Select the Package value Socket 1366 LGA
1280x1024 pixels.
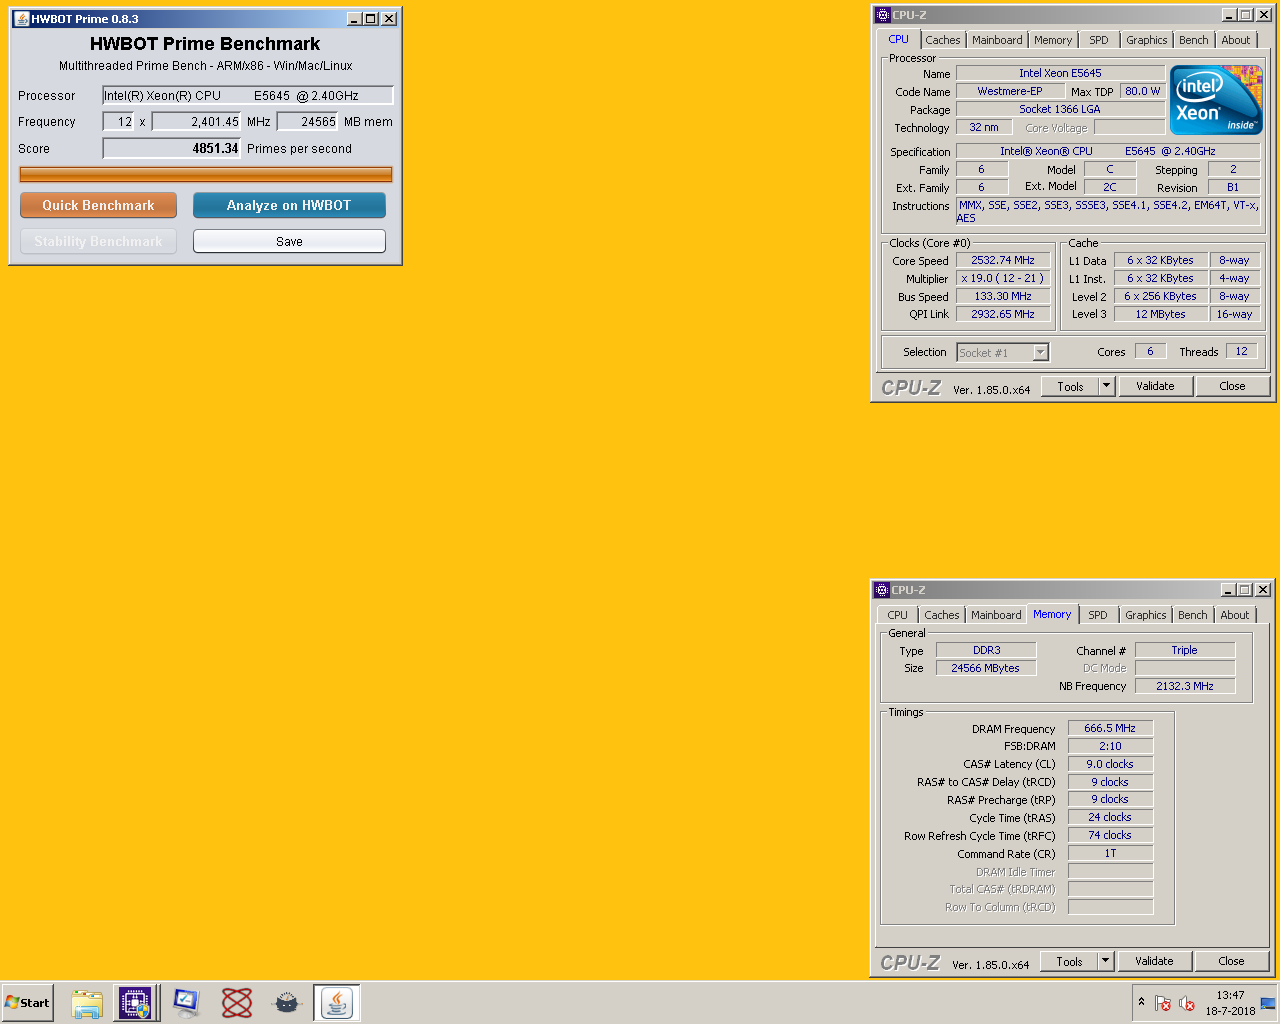[1060, 109]
